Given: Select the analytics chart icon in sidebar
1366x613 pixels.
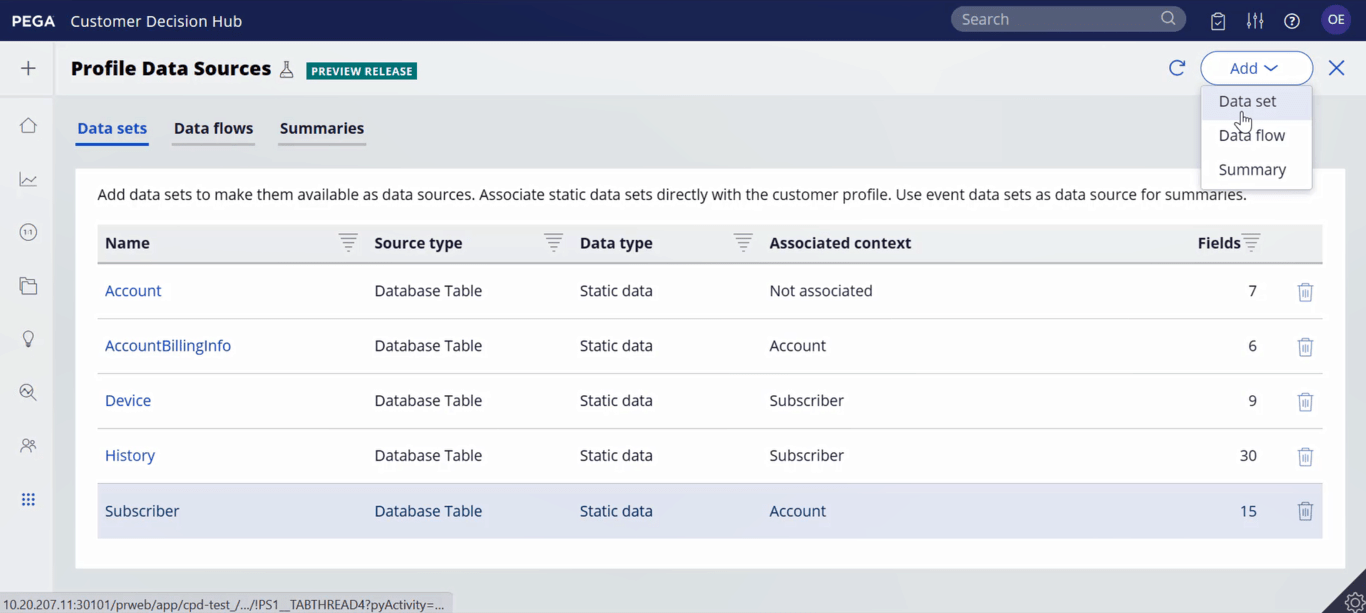Looking at the screenshot, I should coord(27,179).
